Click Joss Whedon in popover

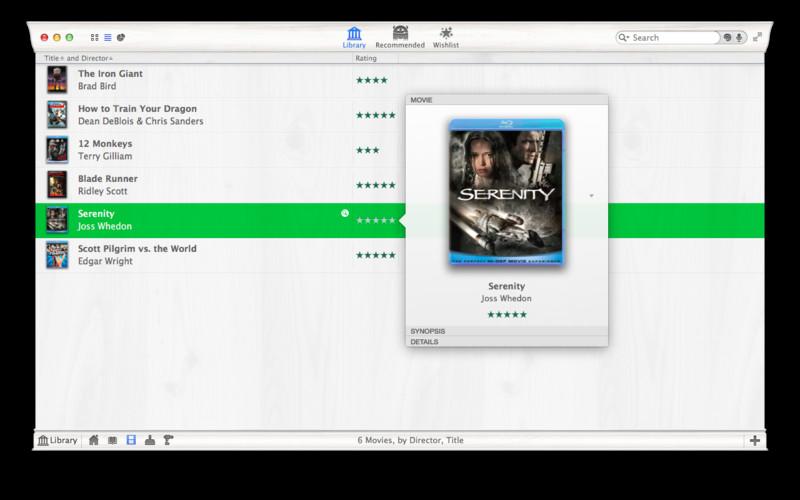[507, 298]
